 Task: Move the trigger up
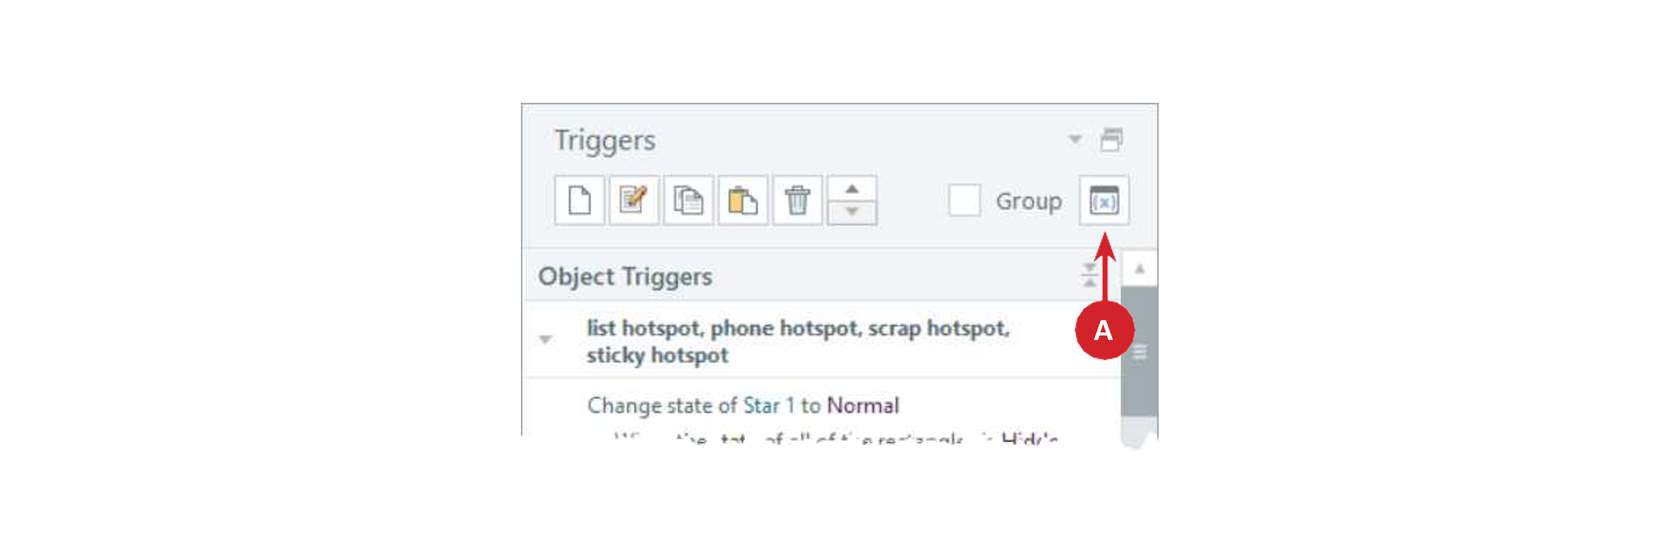(x=852, y=188)
